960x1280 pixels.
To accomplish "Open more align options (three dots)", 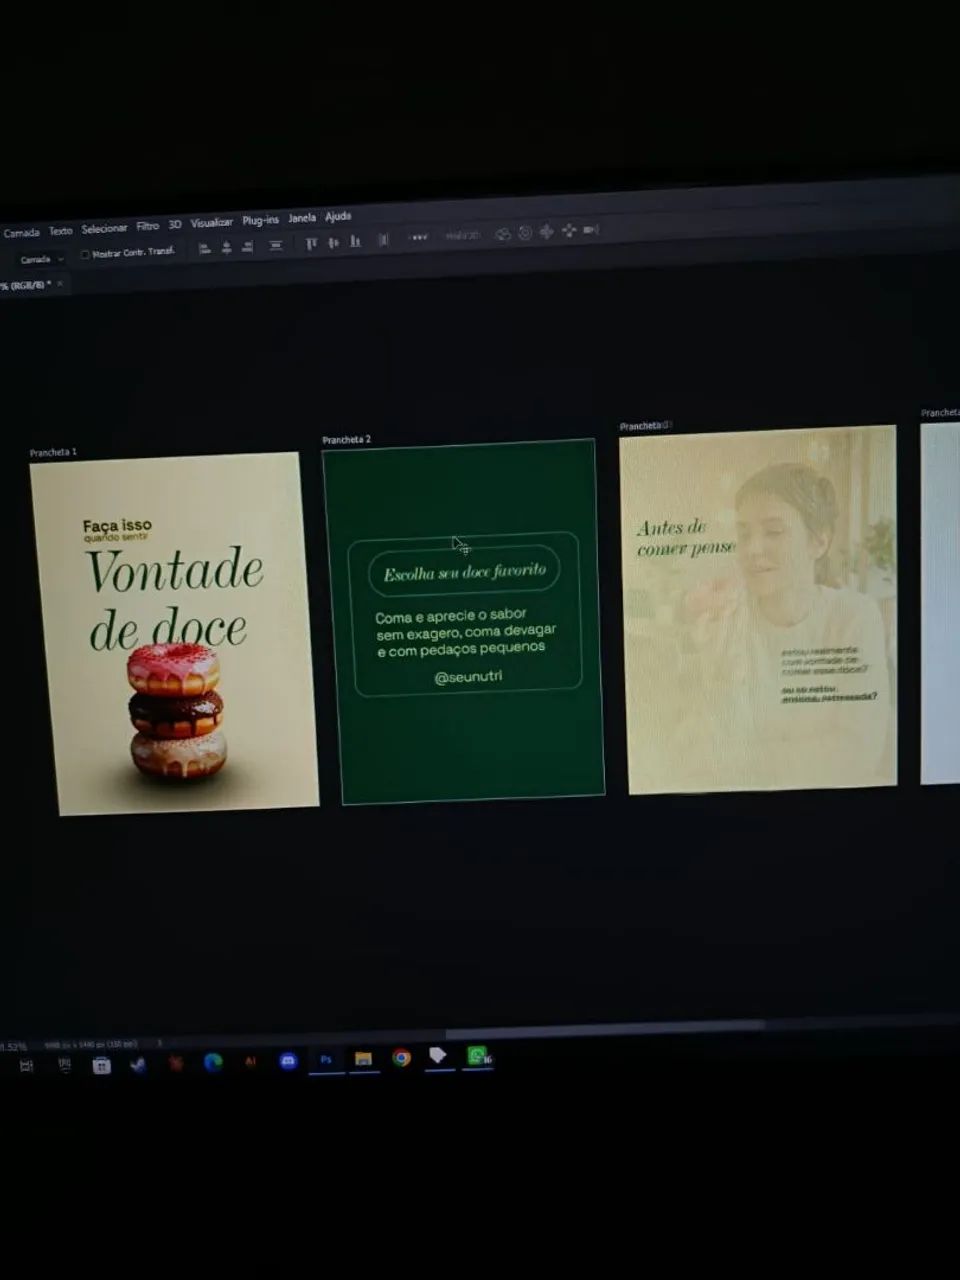I will (420, 237).
